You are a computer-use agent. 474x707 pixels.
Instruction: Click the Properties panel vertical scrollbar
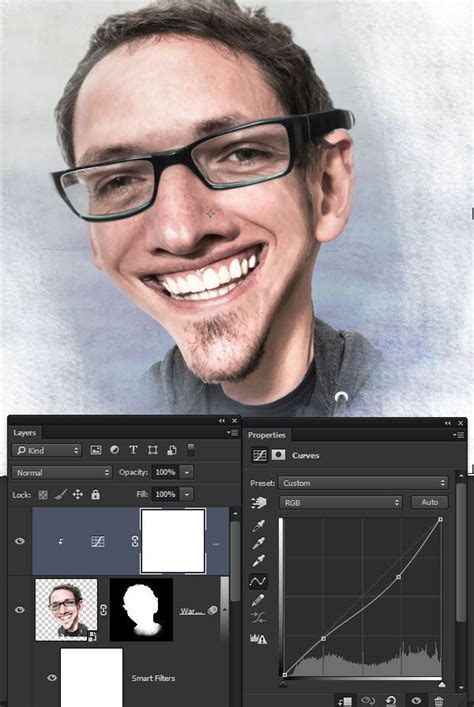[460, 553]
